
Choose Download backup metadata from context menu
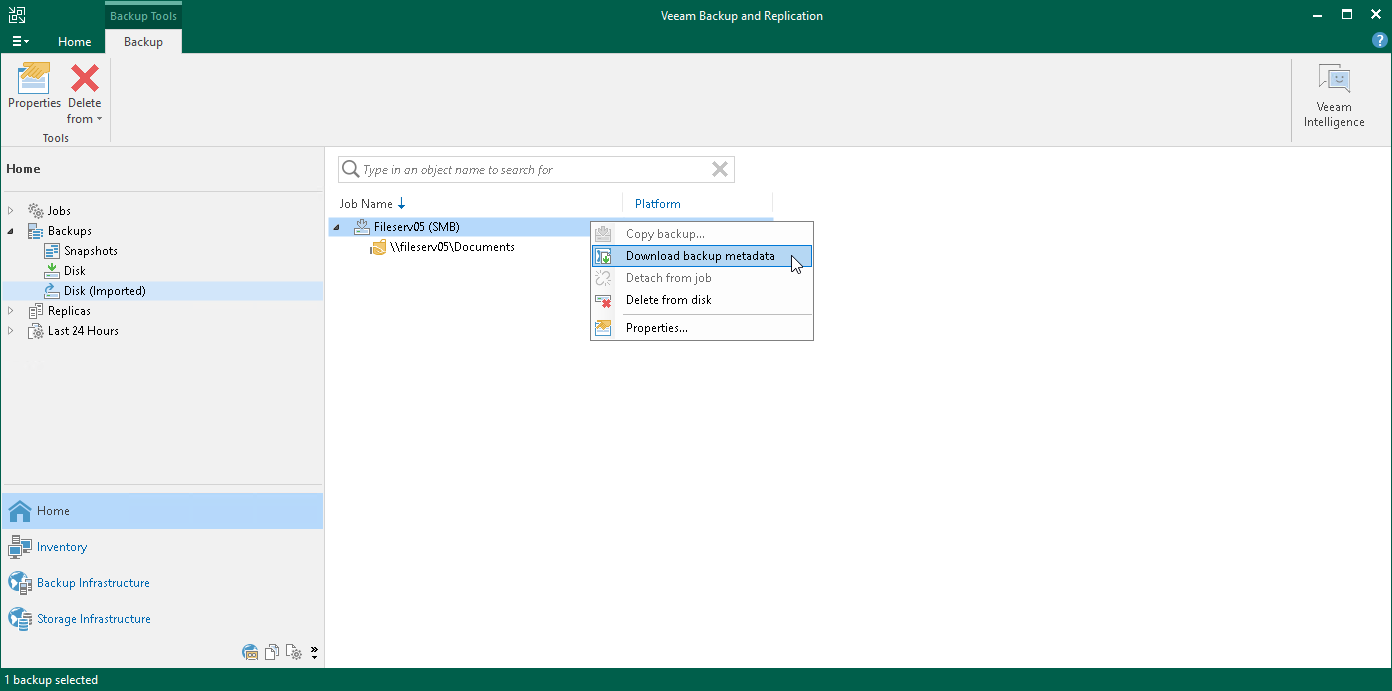700,256
